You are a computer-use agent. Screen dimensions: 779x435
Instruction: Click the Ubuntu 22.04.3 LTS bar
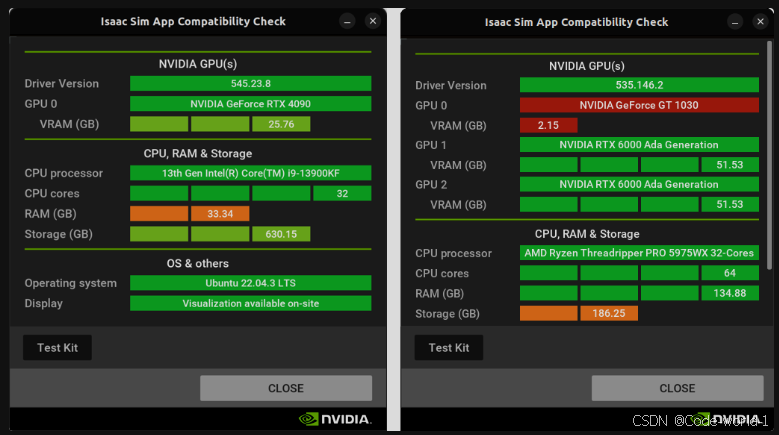[x=250, y=283]
